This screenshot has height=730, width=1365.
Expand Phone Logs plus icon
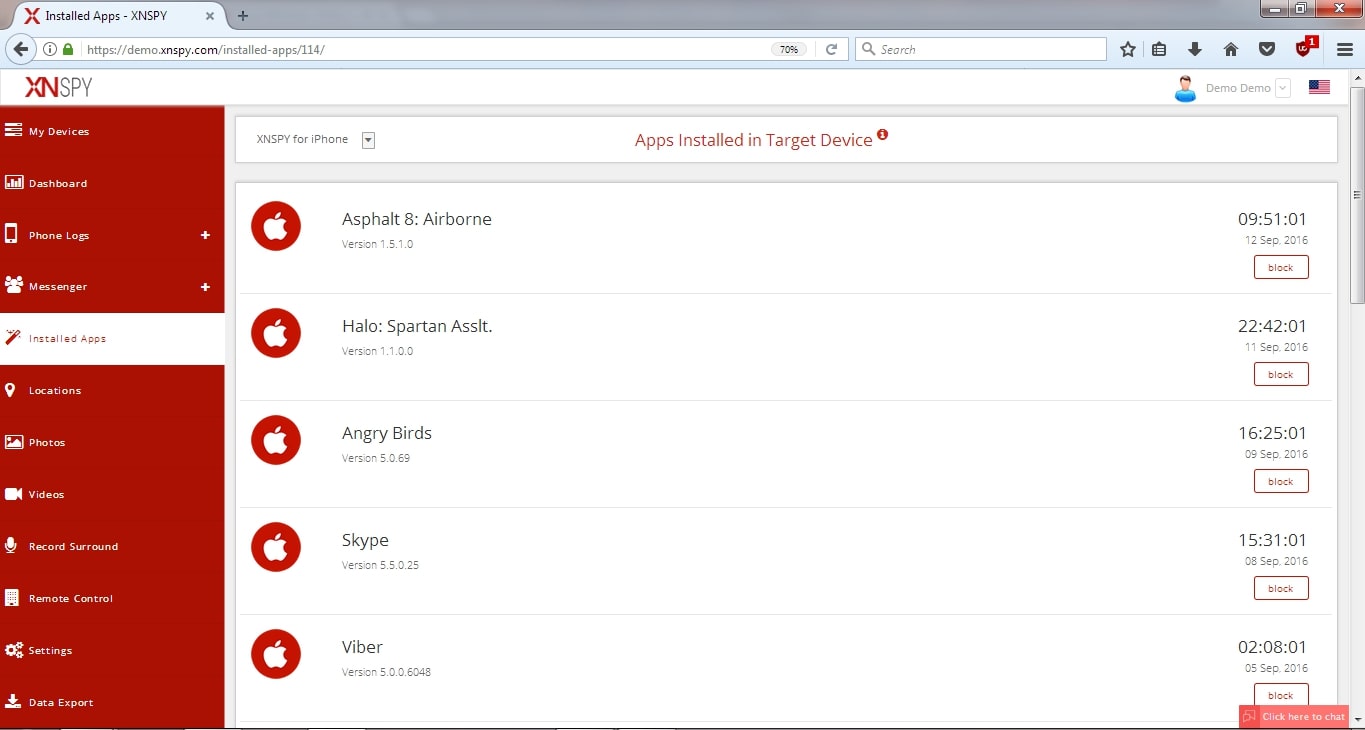(x=205, y=235)
